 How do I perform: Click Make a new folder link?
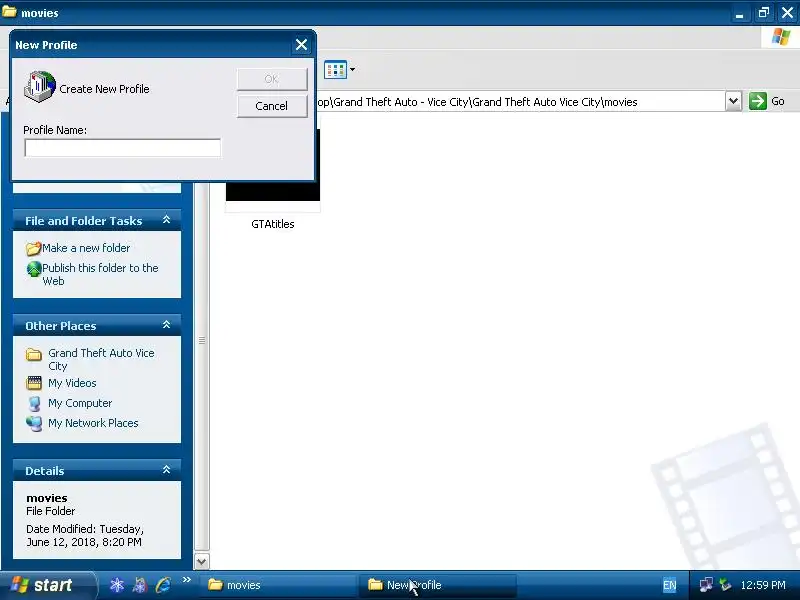click(86, 248)
